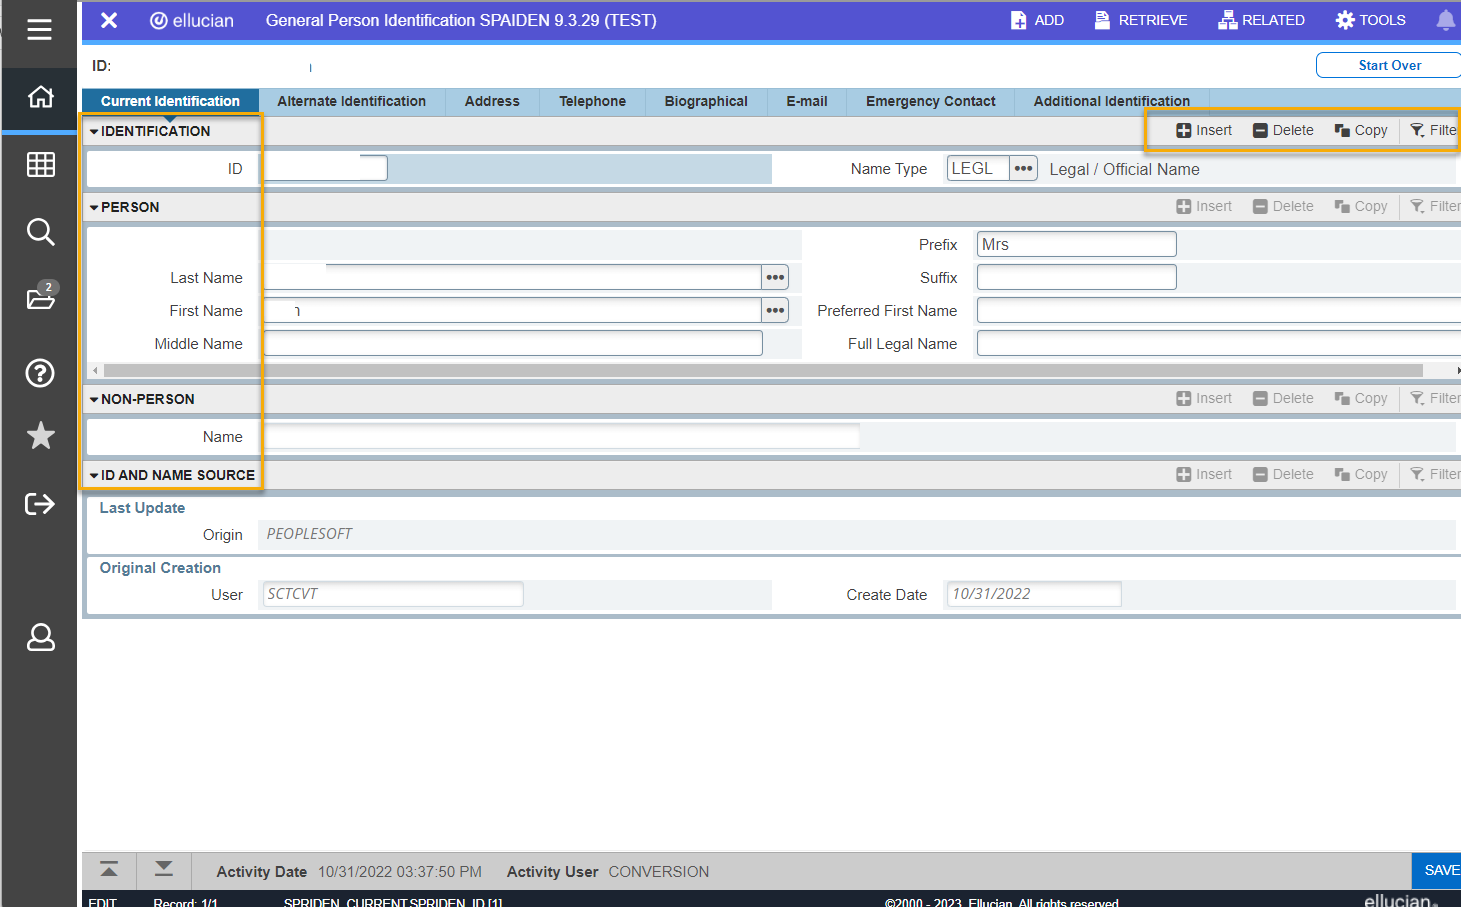Viewport: 1461px width, 907px height.
Task: Click Copy in ID and Name Source section
Action: 1361,474
